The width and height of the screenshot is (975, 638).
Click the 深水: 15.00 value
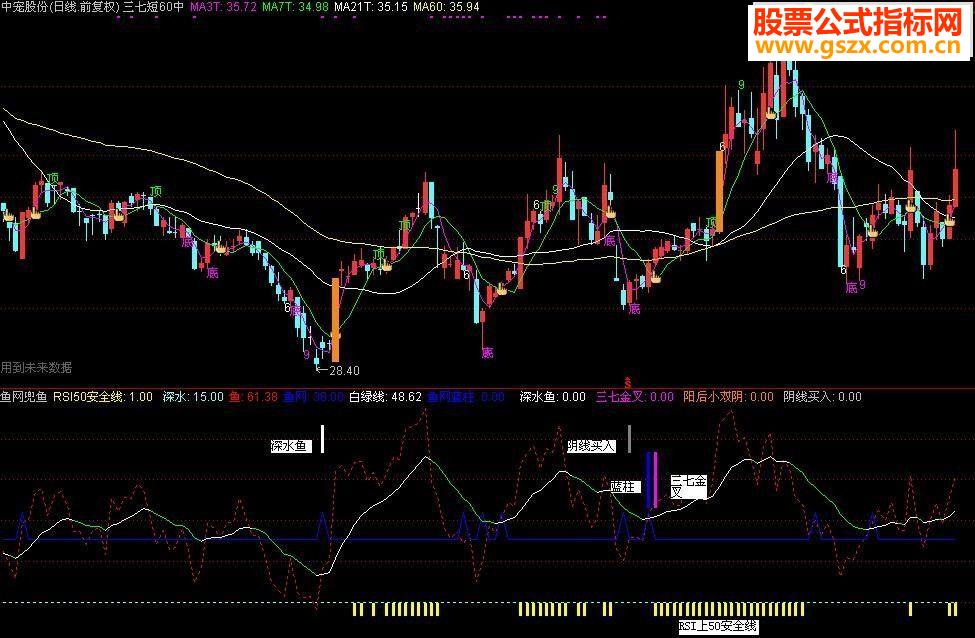(193, 397)
